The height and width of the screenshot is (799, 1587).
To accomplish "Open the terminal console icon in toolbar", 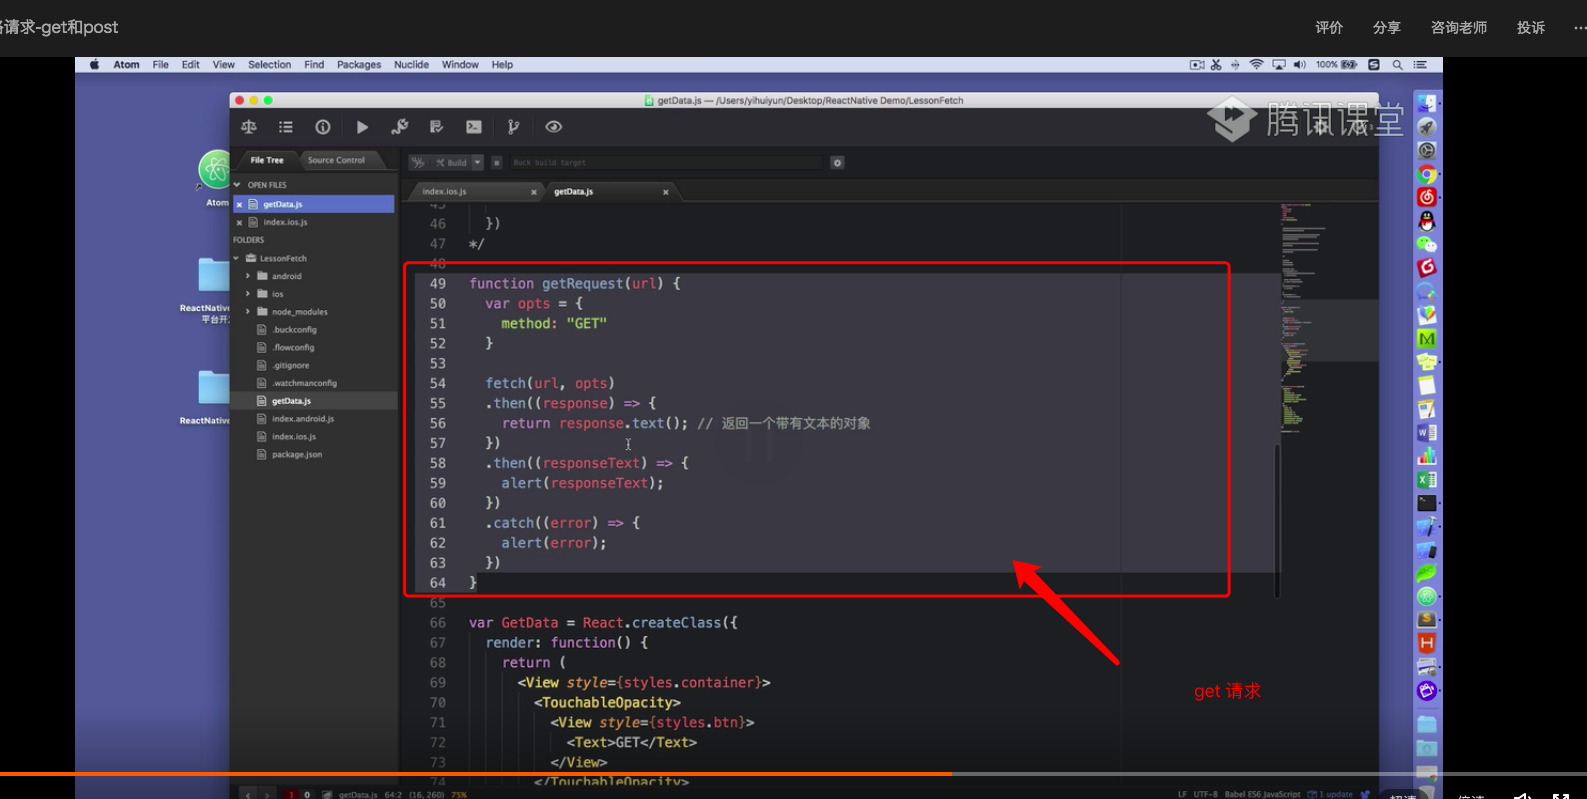I will click(x=474, y=127).
